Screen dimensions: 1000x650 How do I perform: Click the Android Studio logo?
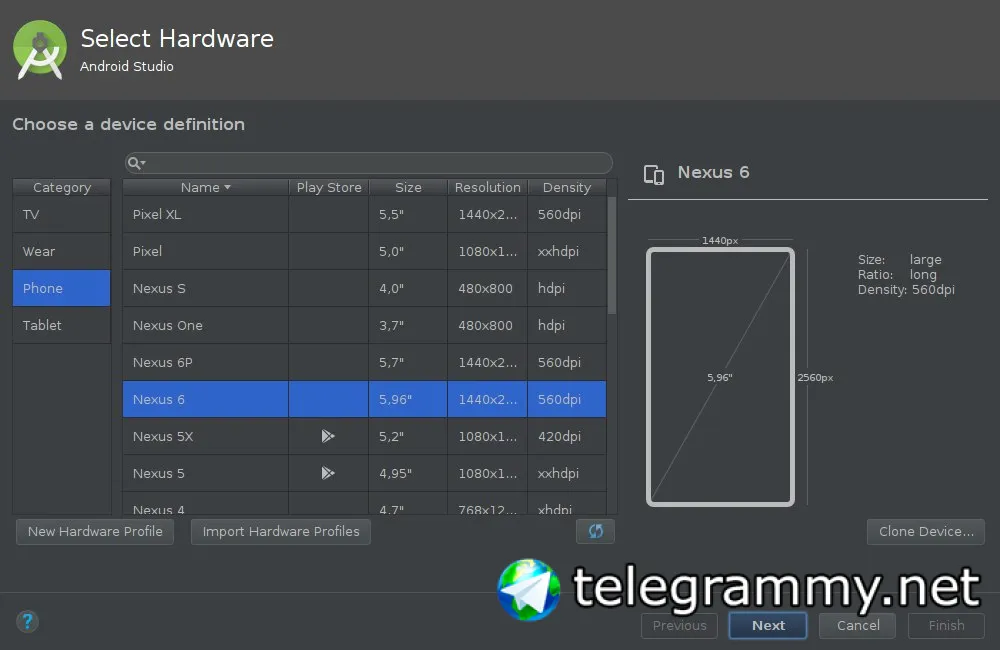pyautogui.click(x=40, y=50)
